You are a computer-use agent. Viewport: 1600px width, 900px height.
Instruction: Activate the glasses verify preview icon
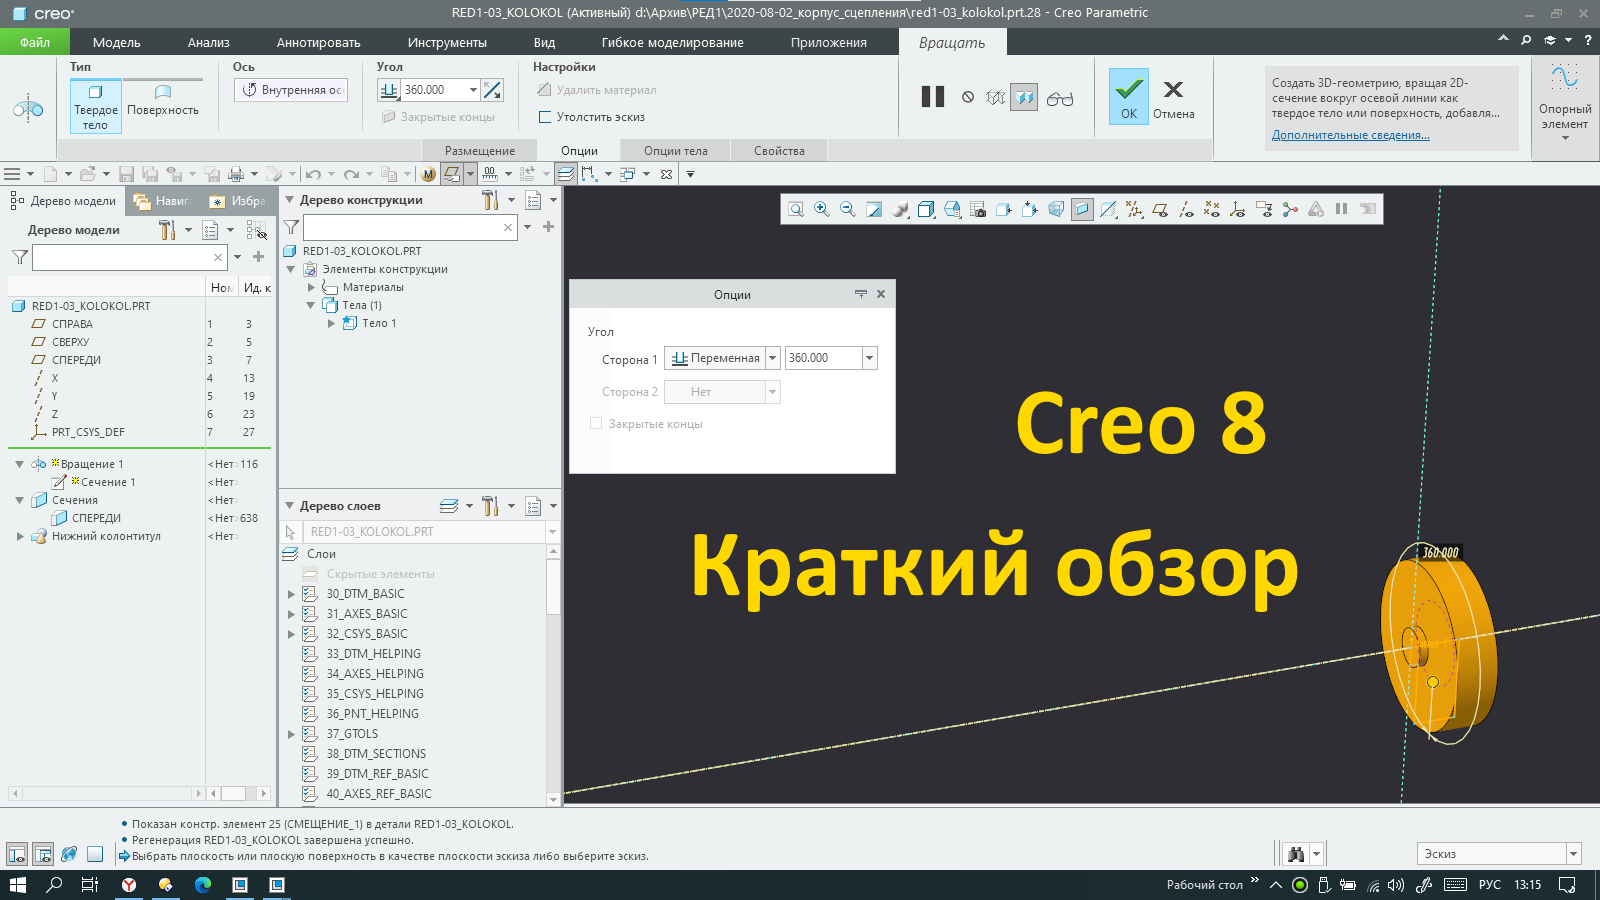(x=1061, y=98)
